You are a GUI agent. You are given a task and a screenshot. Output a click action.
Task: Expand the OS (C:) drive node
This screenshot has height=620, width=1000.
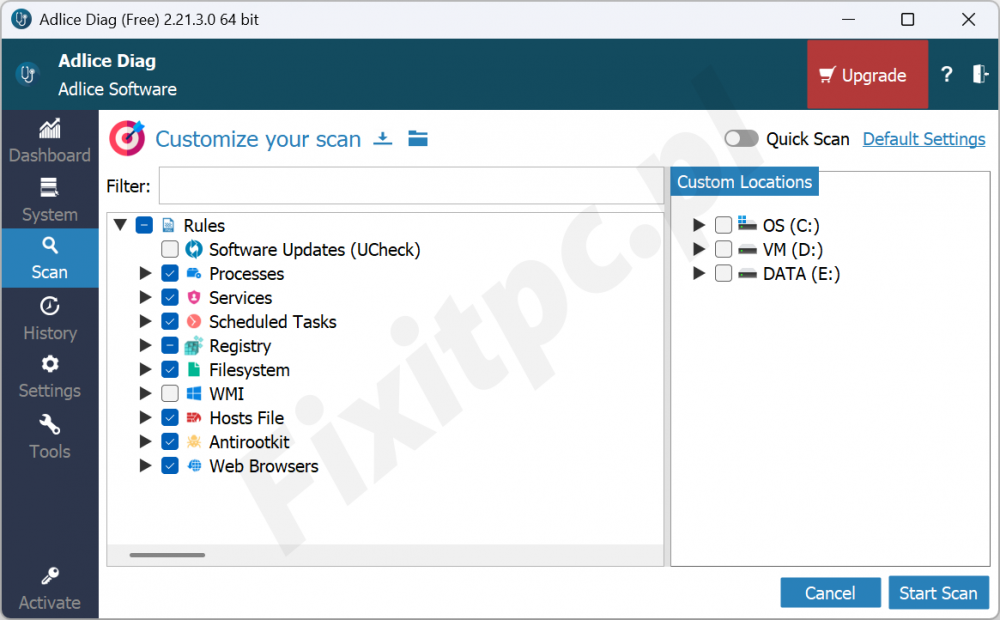pos(700,226)
